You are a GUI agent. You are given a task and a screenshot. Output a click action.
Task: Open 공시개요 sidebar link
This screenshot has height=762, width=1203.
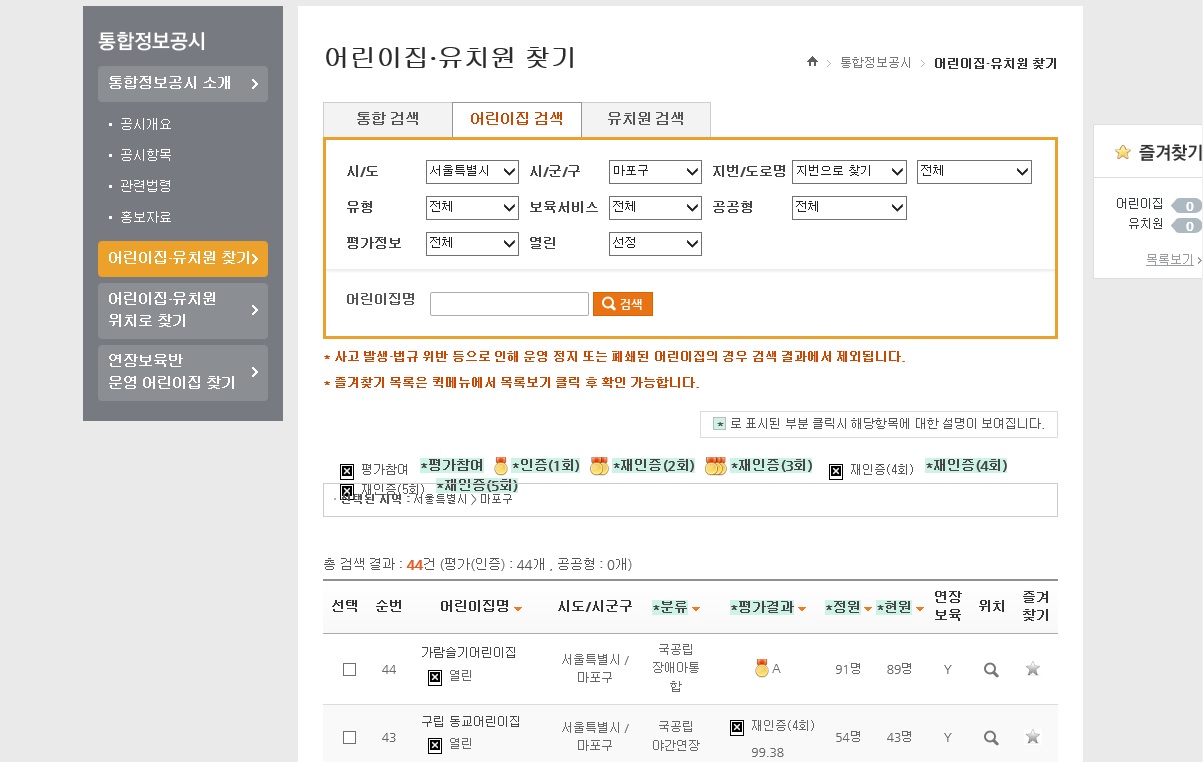pos(146,125)
